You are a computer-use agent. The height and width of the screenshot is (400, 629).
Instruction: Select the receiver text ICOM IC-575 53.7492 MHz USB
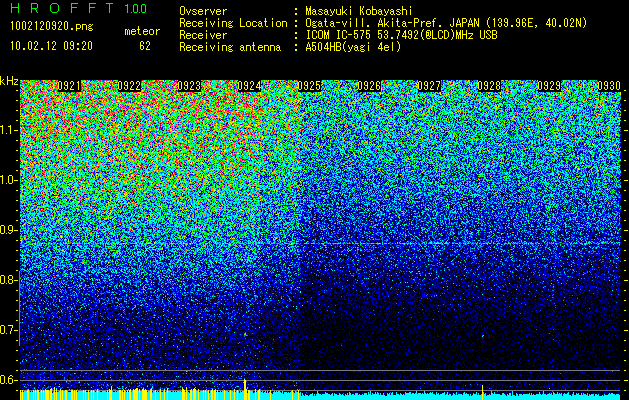coord(401,35)
